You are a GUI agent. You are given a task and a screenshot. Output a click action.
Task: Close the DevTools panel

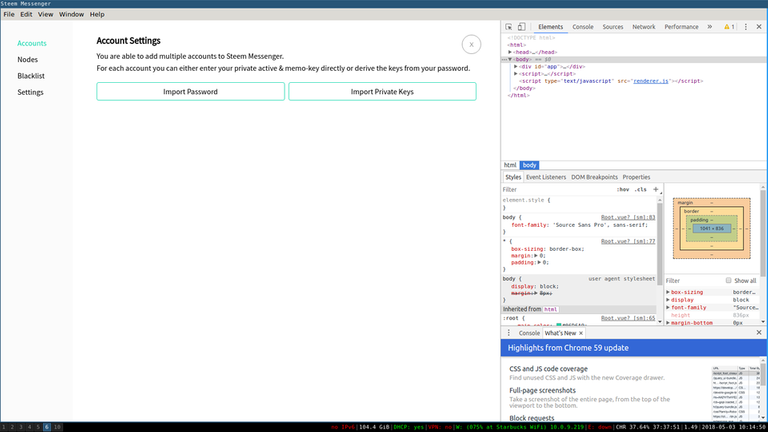pos(759,27)
